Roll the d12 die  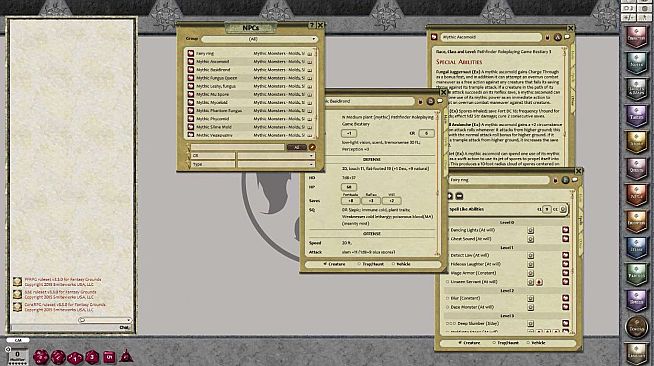[58, 357]
